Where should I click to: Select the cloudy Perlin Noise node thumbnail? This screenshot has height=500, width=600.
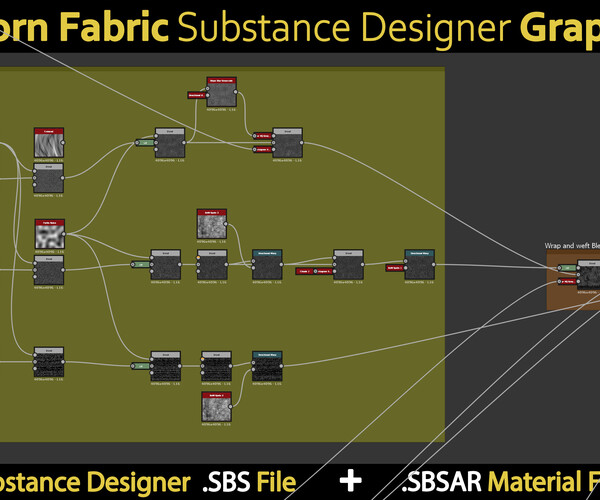(50, 234)
